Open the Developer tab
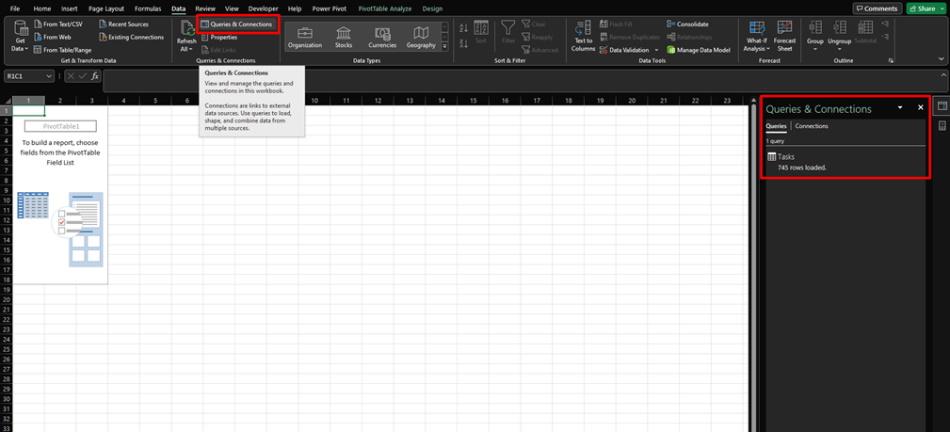 click(x=264, y=8)
